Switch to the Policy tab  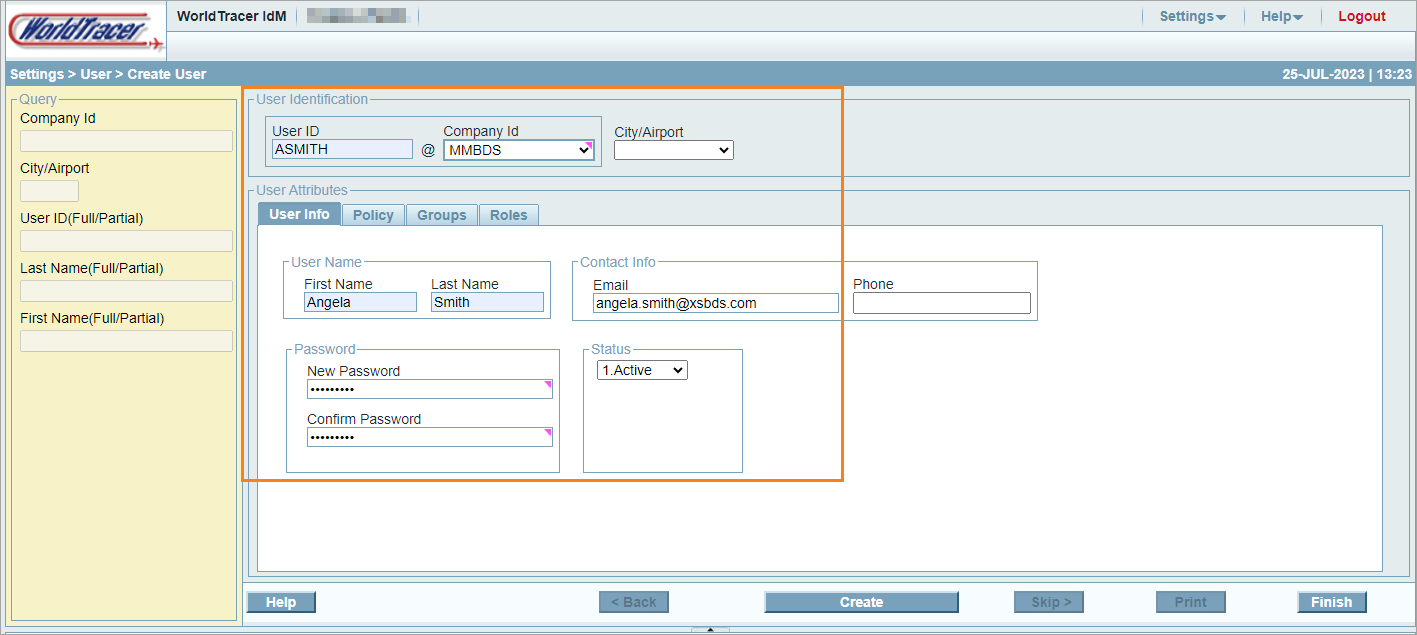[373, 215]
